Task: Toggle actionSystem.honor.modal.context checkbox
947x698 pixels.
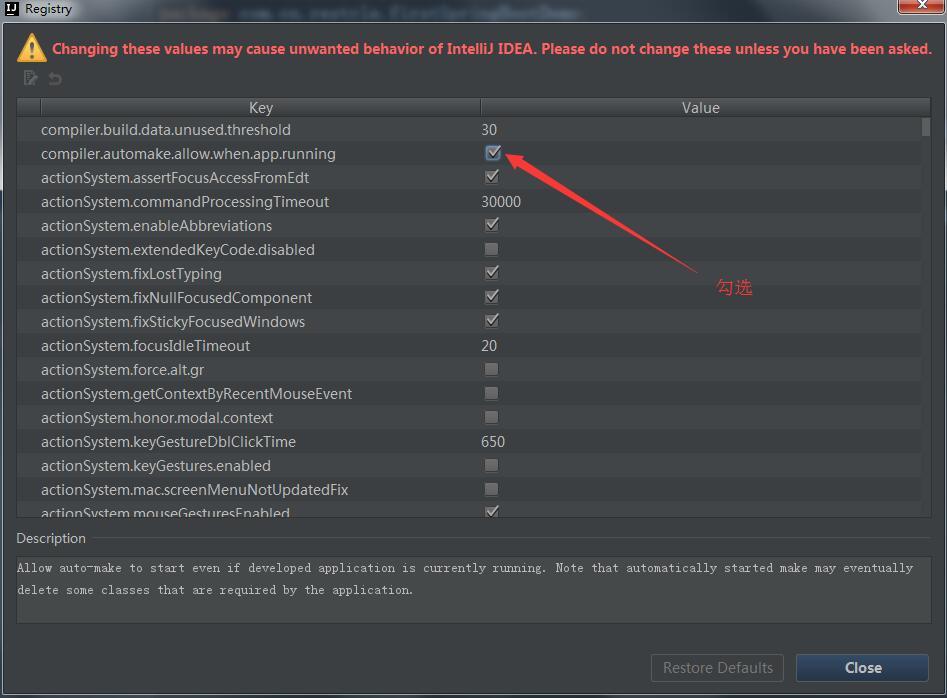Action: pyautogui.click(x=492, y=417)
